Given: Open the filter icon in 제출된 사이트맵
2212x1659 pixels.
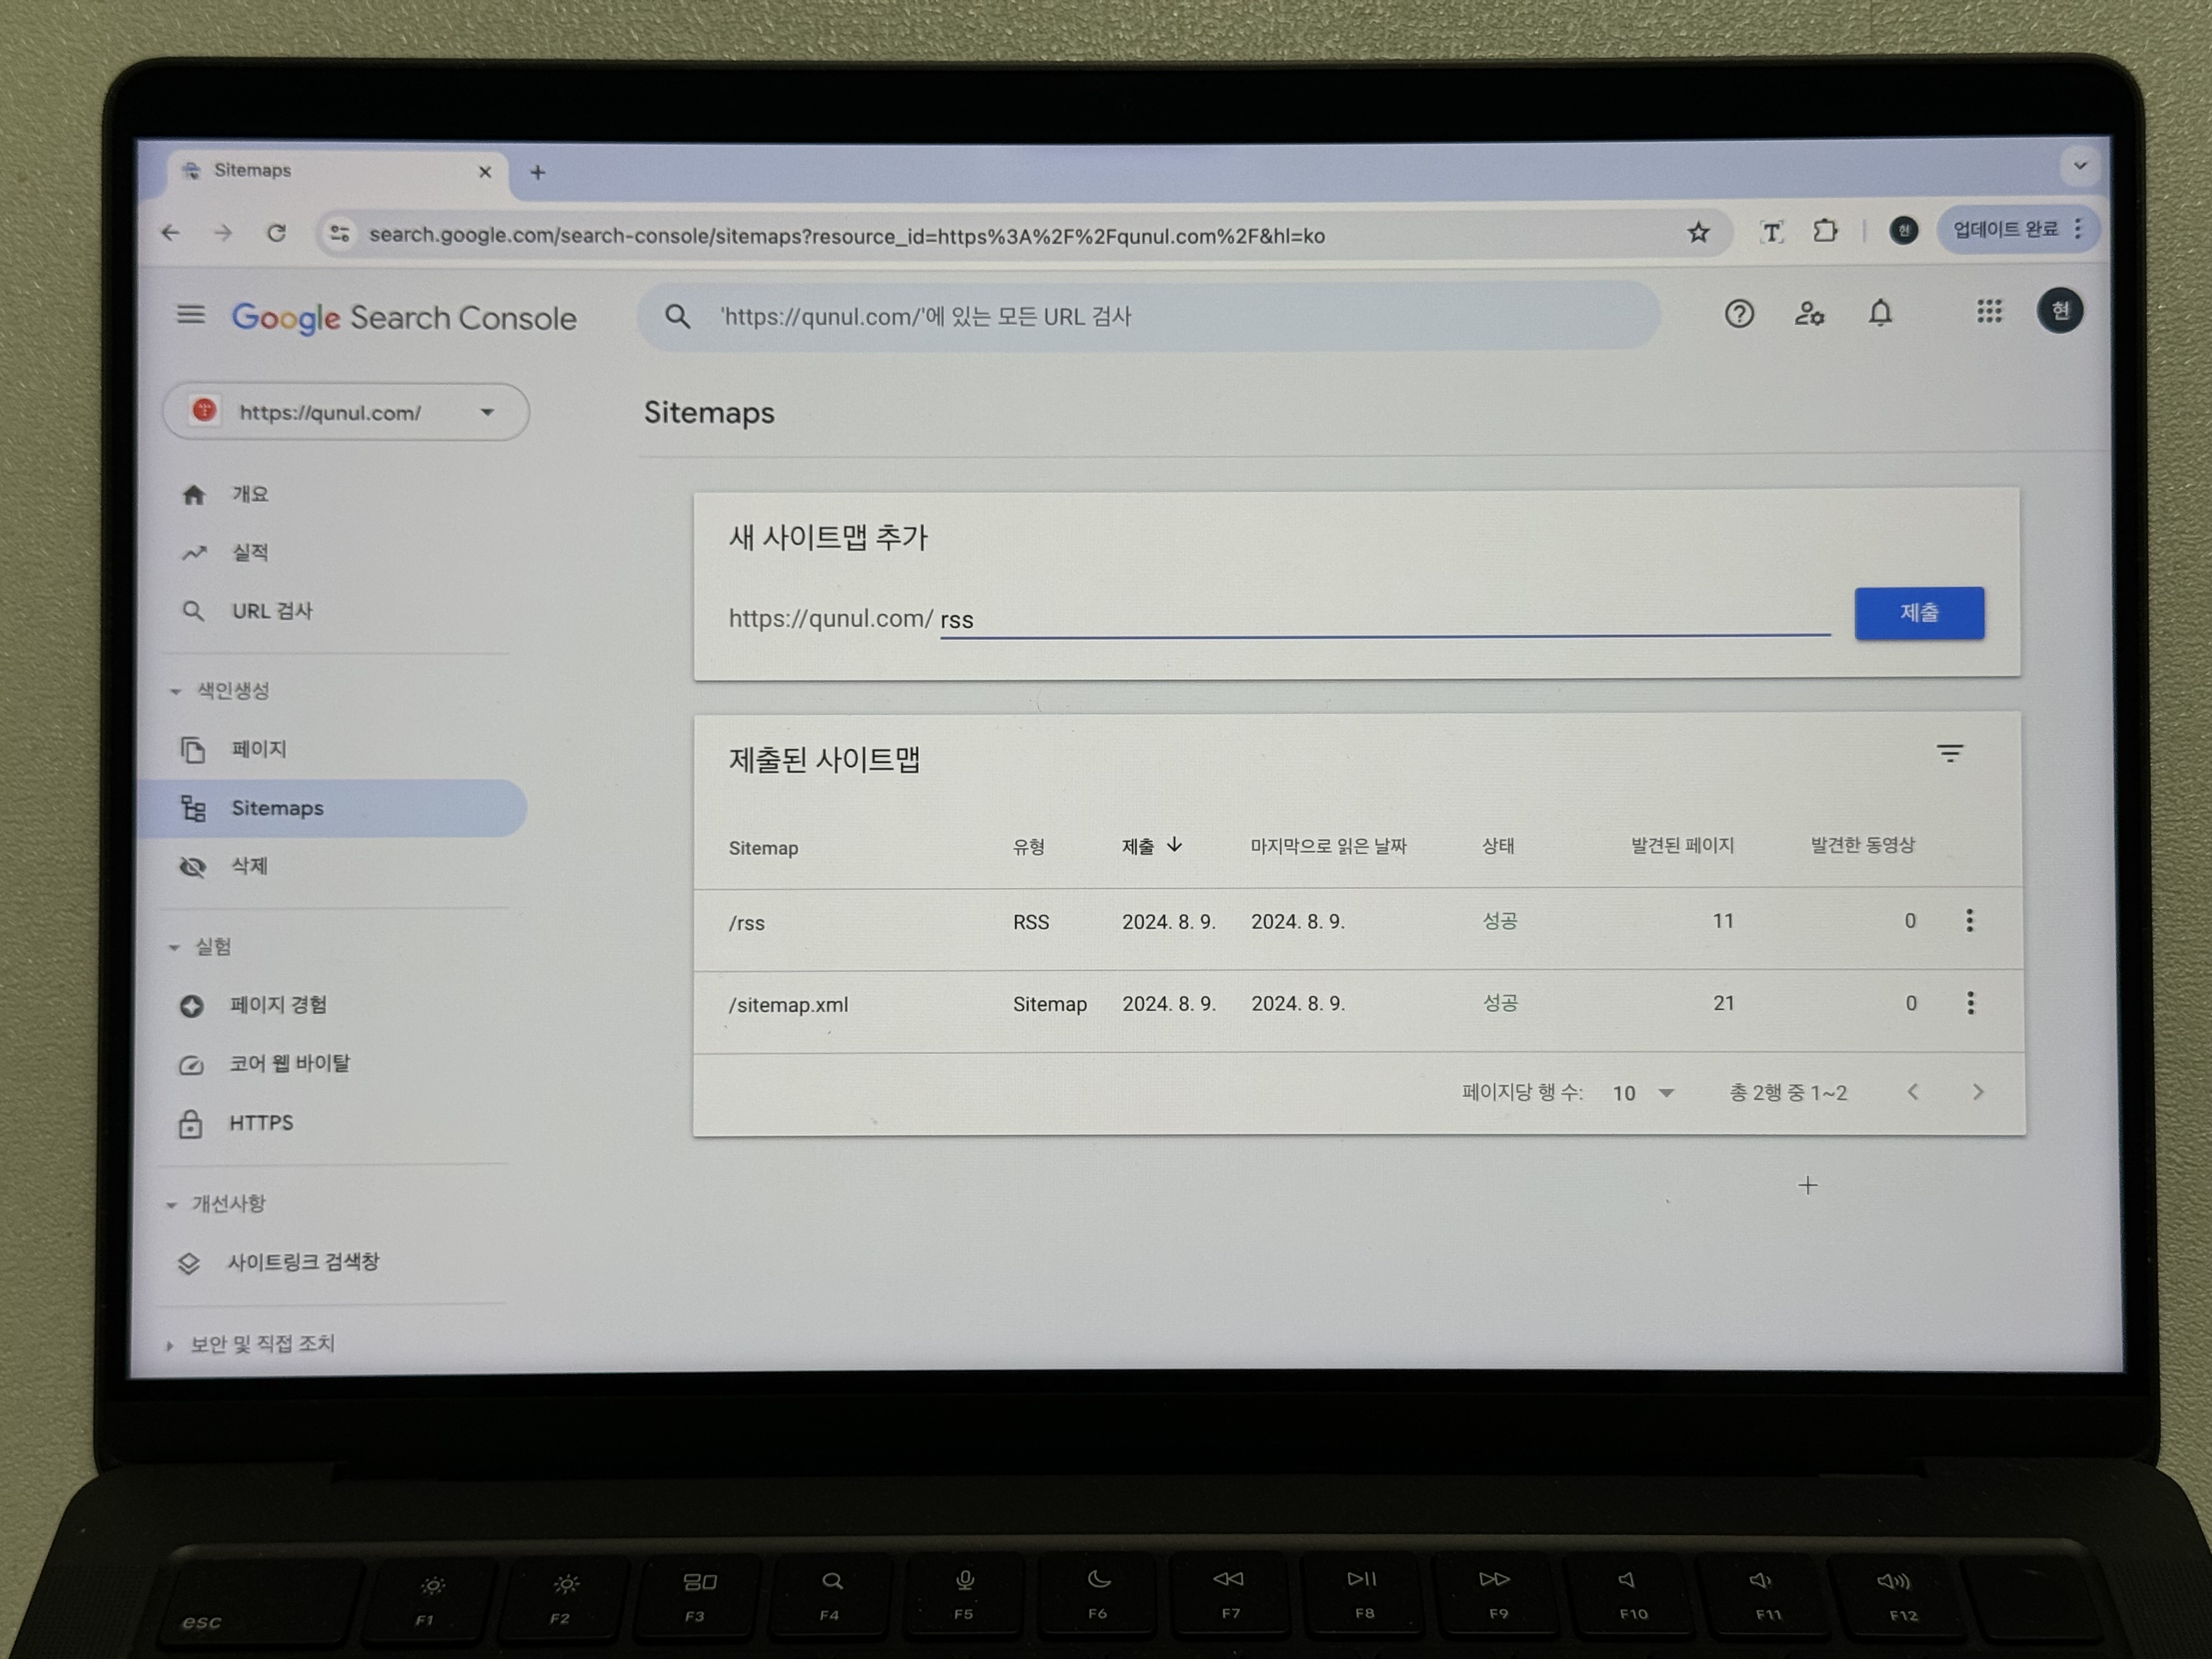Looking at the screenshot, I should pos(1950,753).
